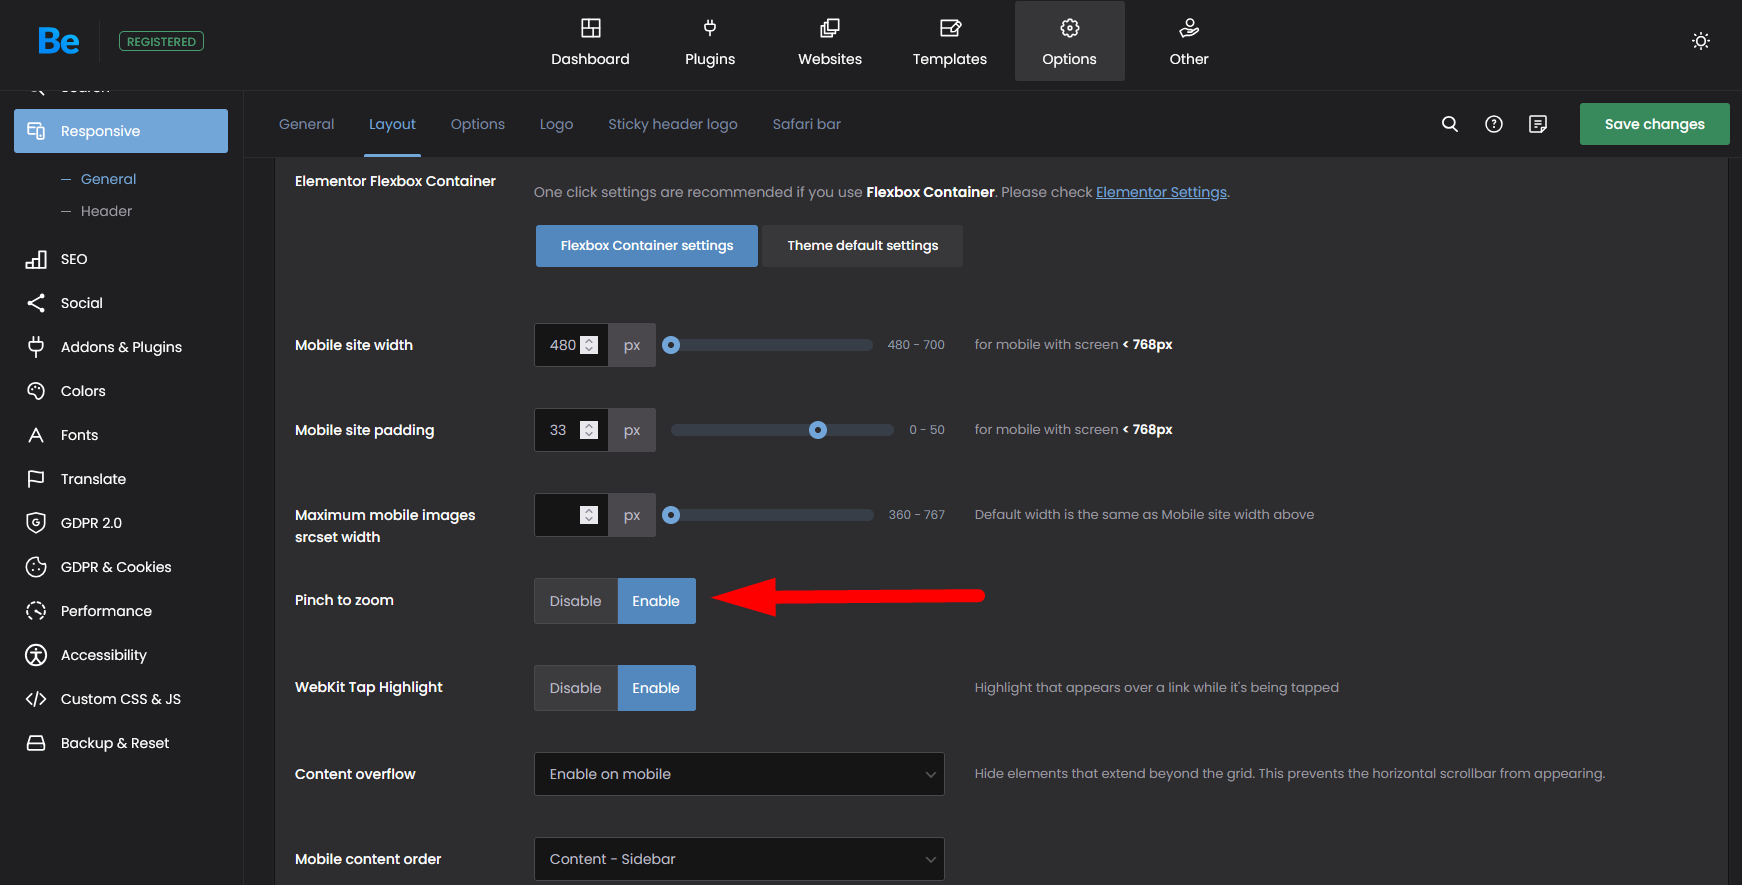Click the search magnifier icon in toolbar
The width and height of the screenshot is (1742, 885).
click(x=1449, y=124)
